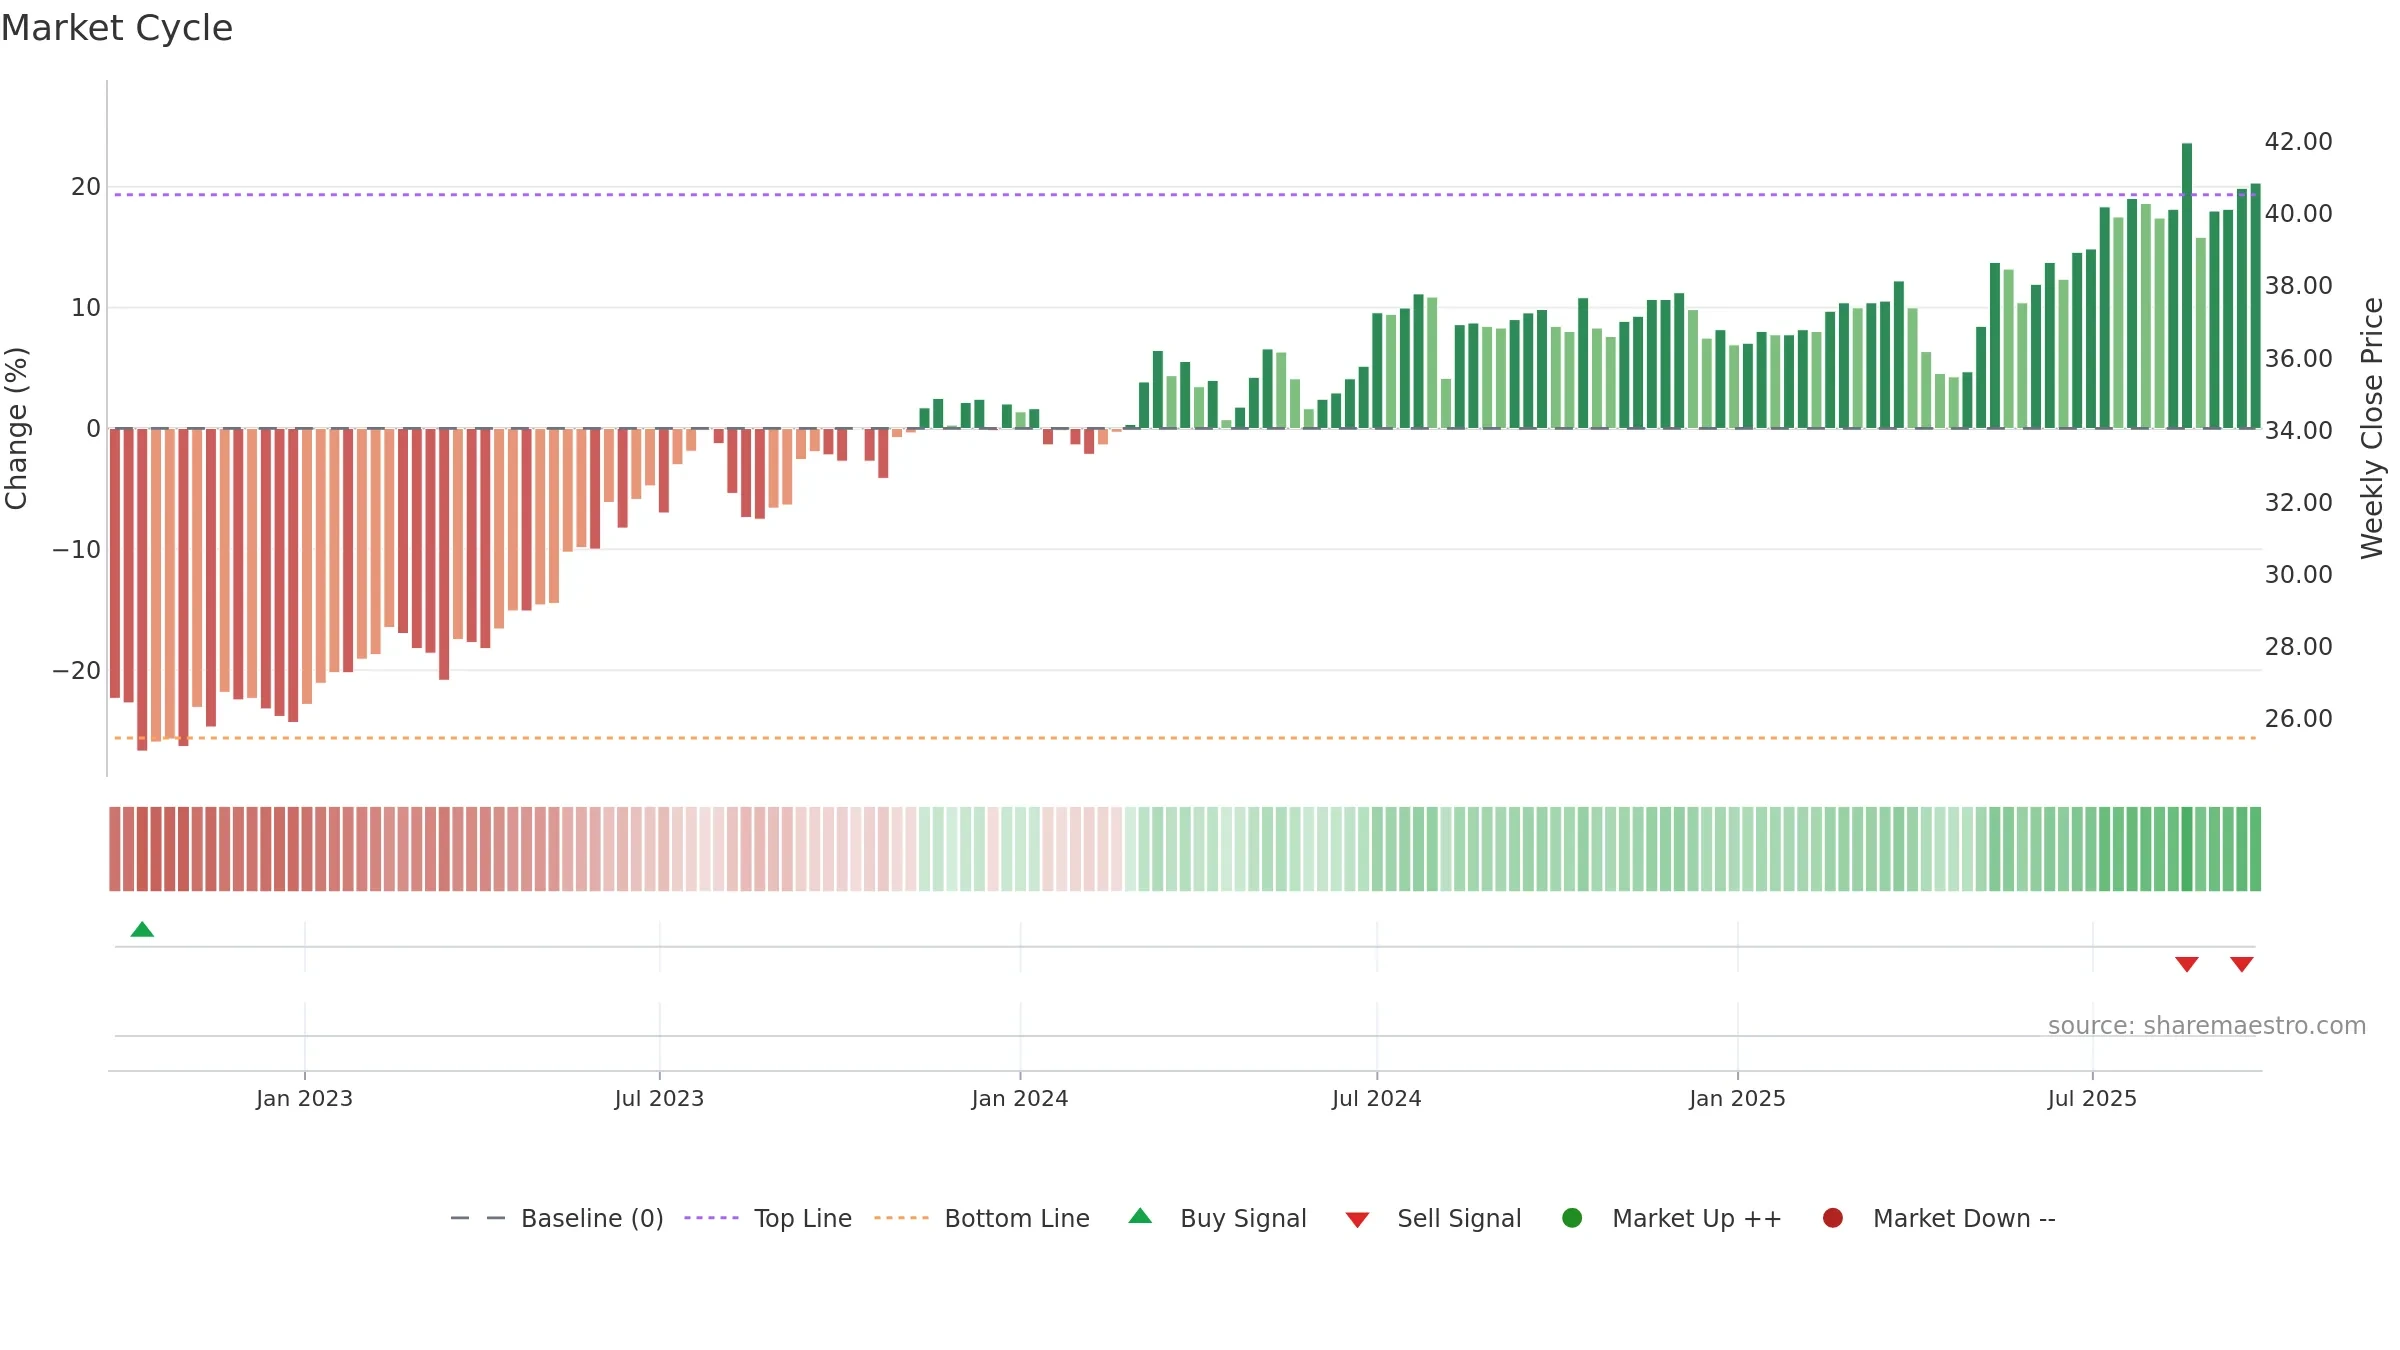Click the 32.00 price axis label
The image size is (2400, 1350).
click(2298, 502)
